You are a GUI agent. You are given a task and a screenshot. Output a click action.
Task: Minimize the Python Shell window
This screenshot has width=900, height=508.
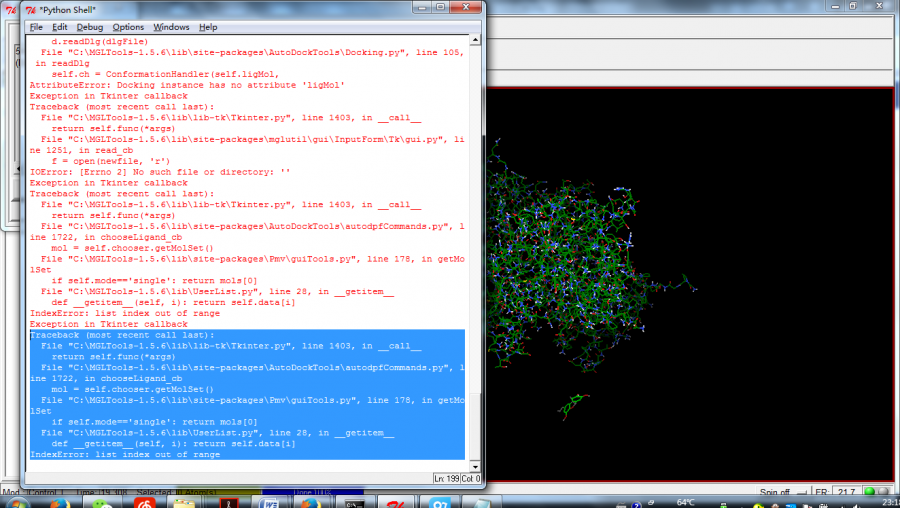click(x=422, y=7)
